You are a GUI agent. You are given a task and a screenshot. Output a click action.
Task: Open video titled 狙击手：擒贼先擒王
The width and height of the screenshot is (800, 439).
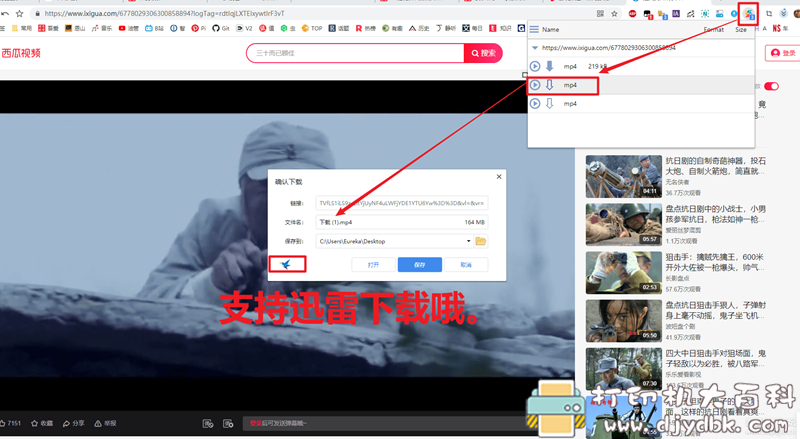(x=715, y=262)
